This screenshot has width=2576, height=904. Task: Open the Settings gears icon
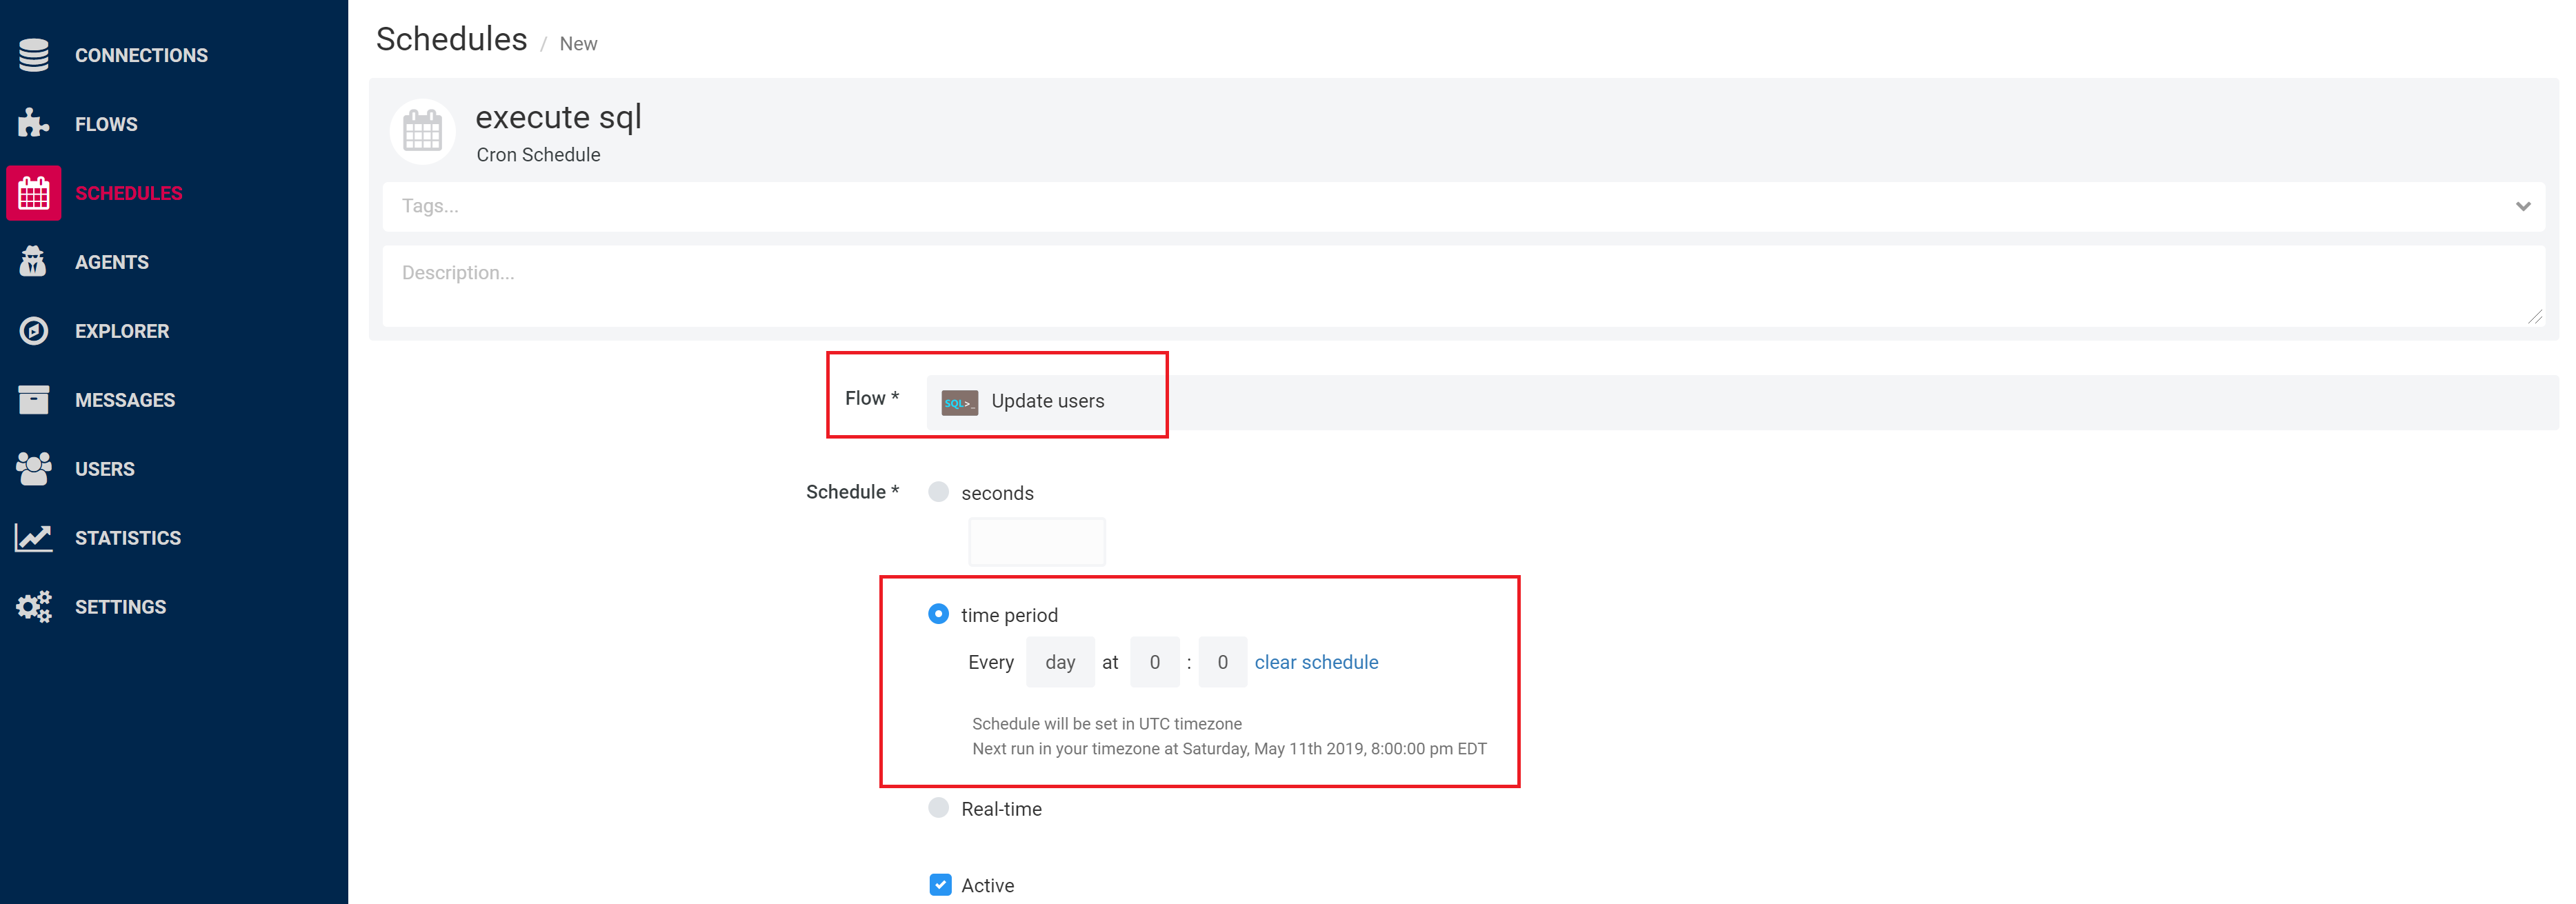pyautogui.click(x=33, y=607)
